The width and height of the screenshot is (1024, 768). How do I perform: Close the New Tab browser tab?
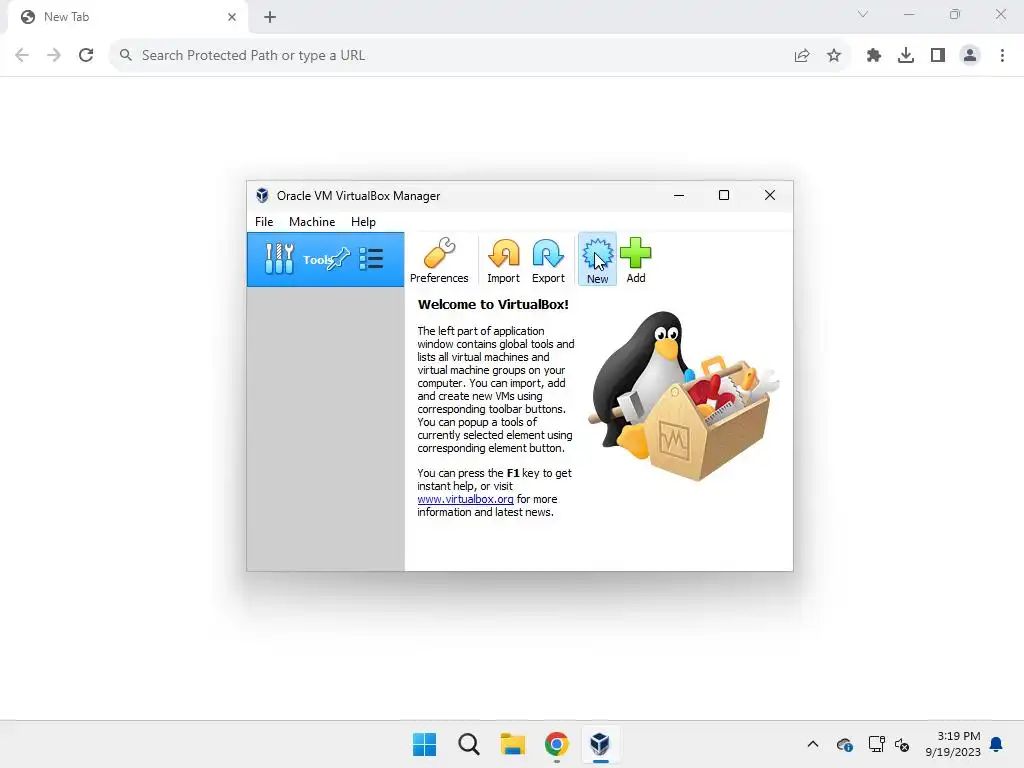[232, 17]
